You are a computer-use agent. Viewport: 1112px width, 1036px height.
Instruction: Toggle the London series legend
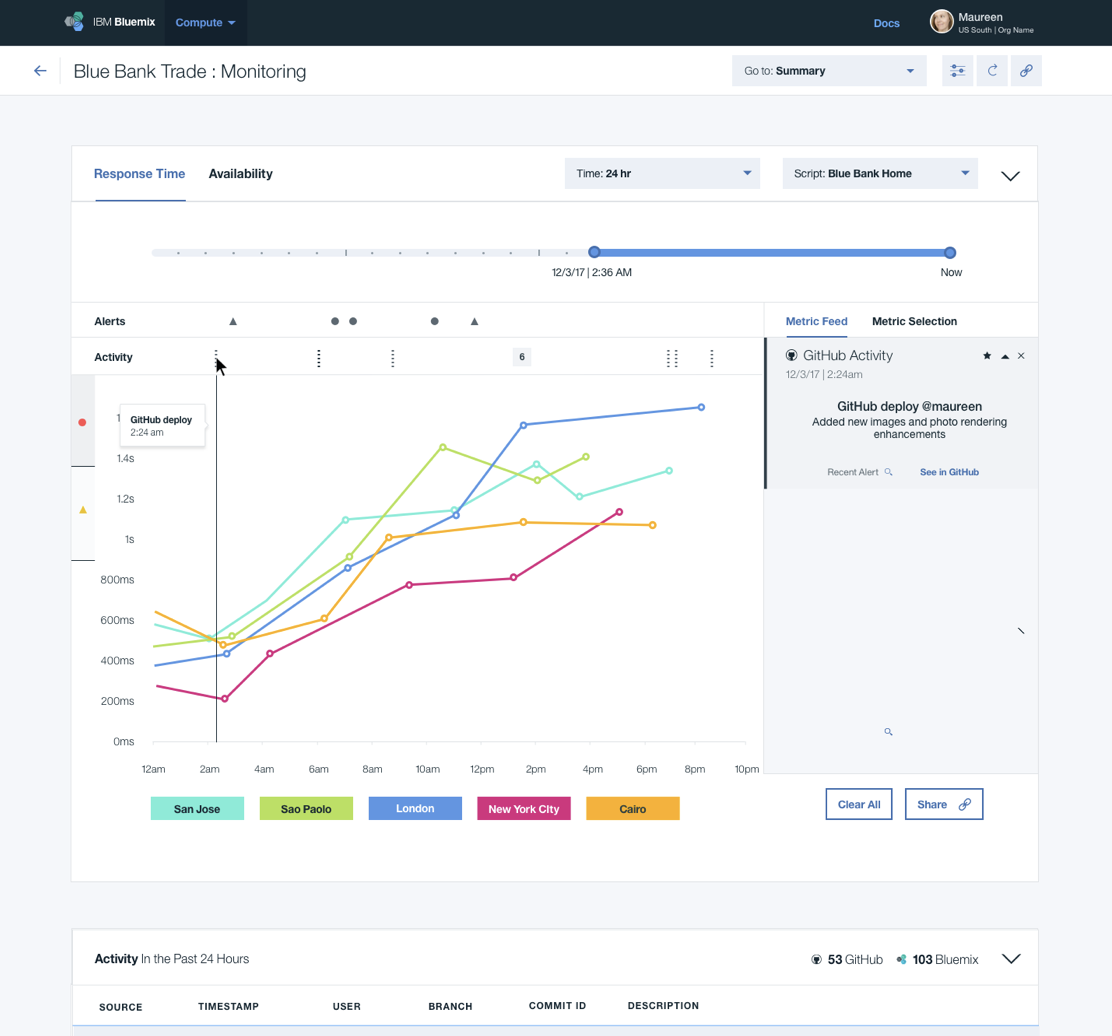415,808
